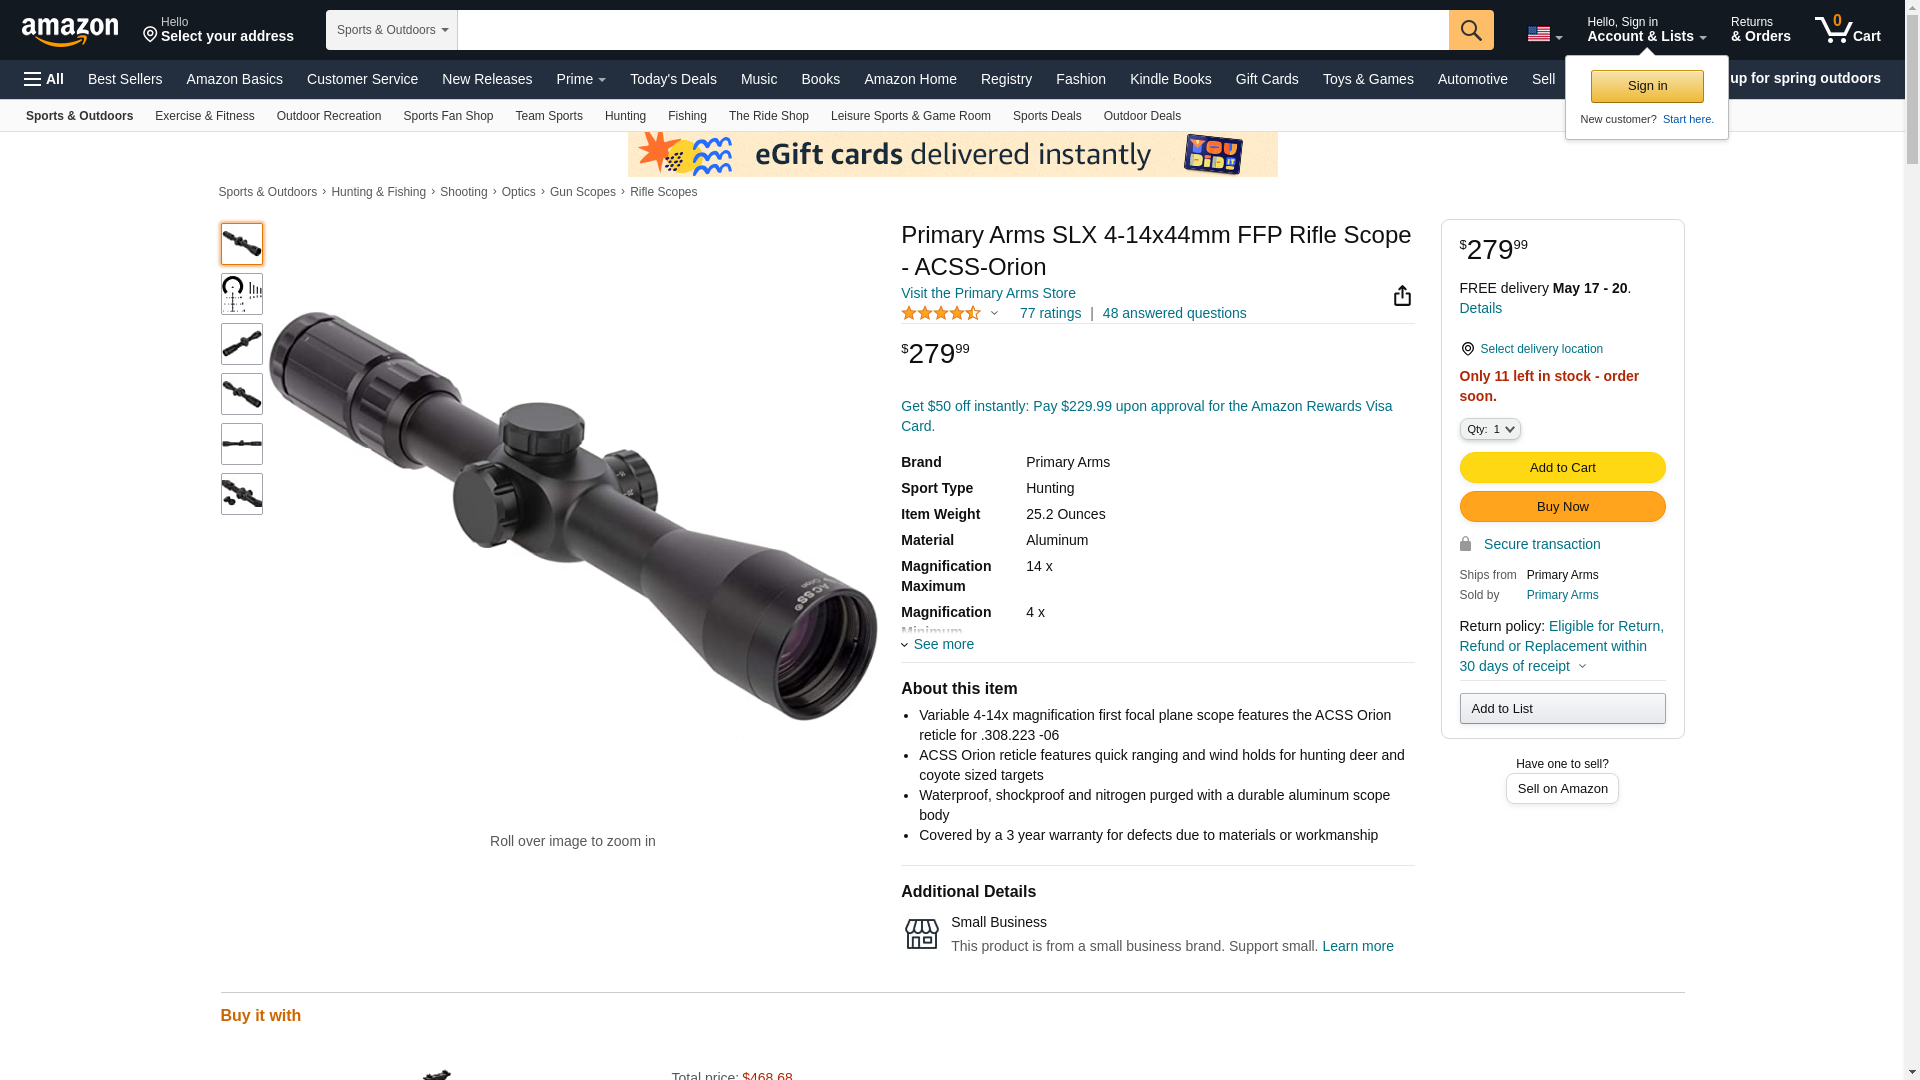Click inside the search text field

tap(953, 30)
